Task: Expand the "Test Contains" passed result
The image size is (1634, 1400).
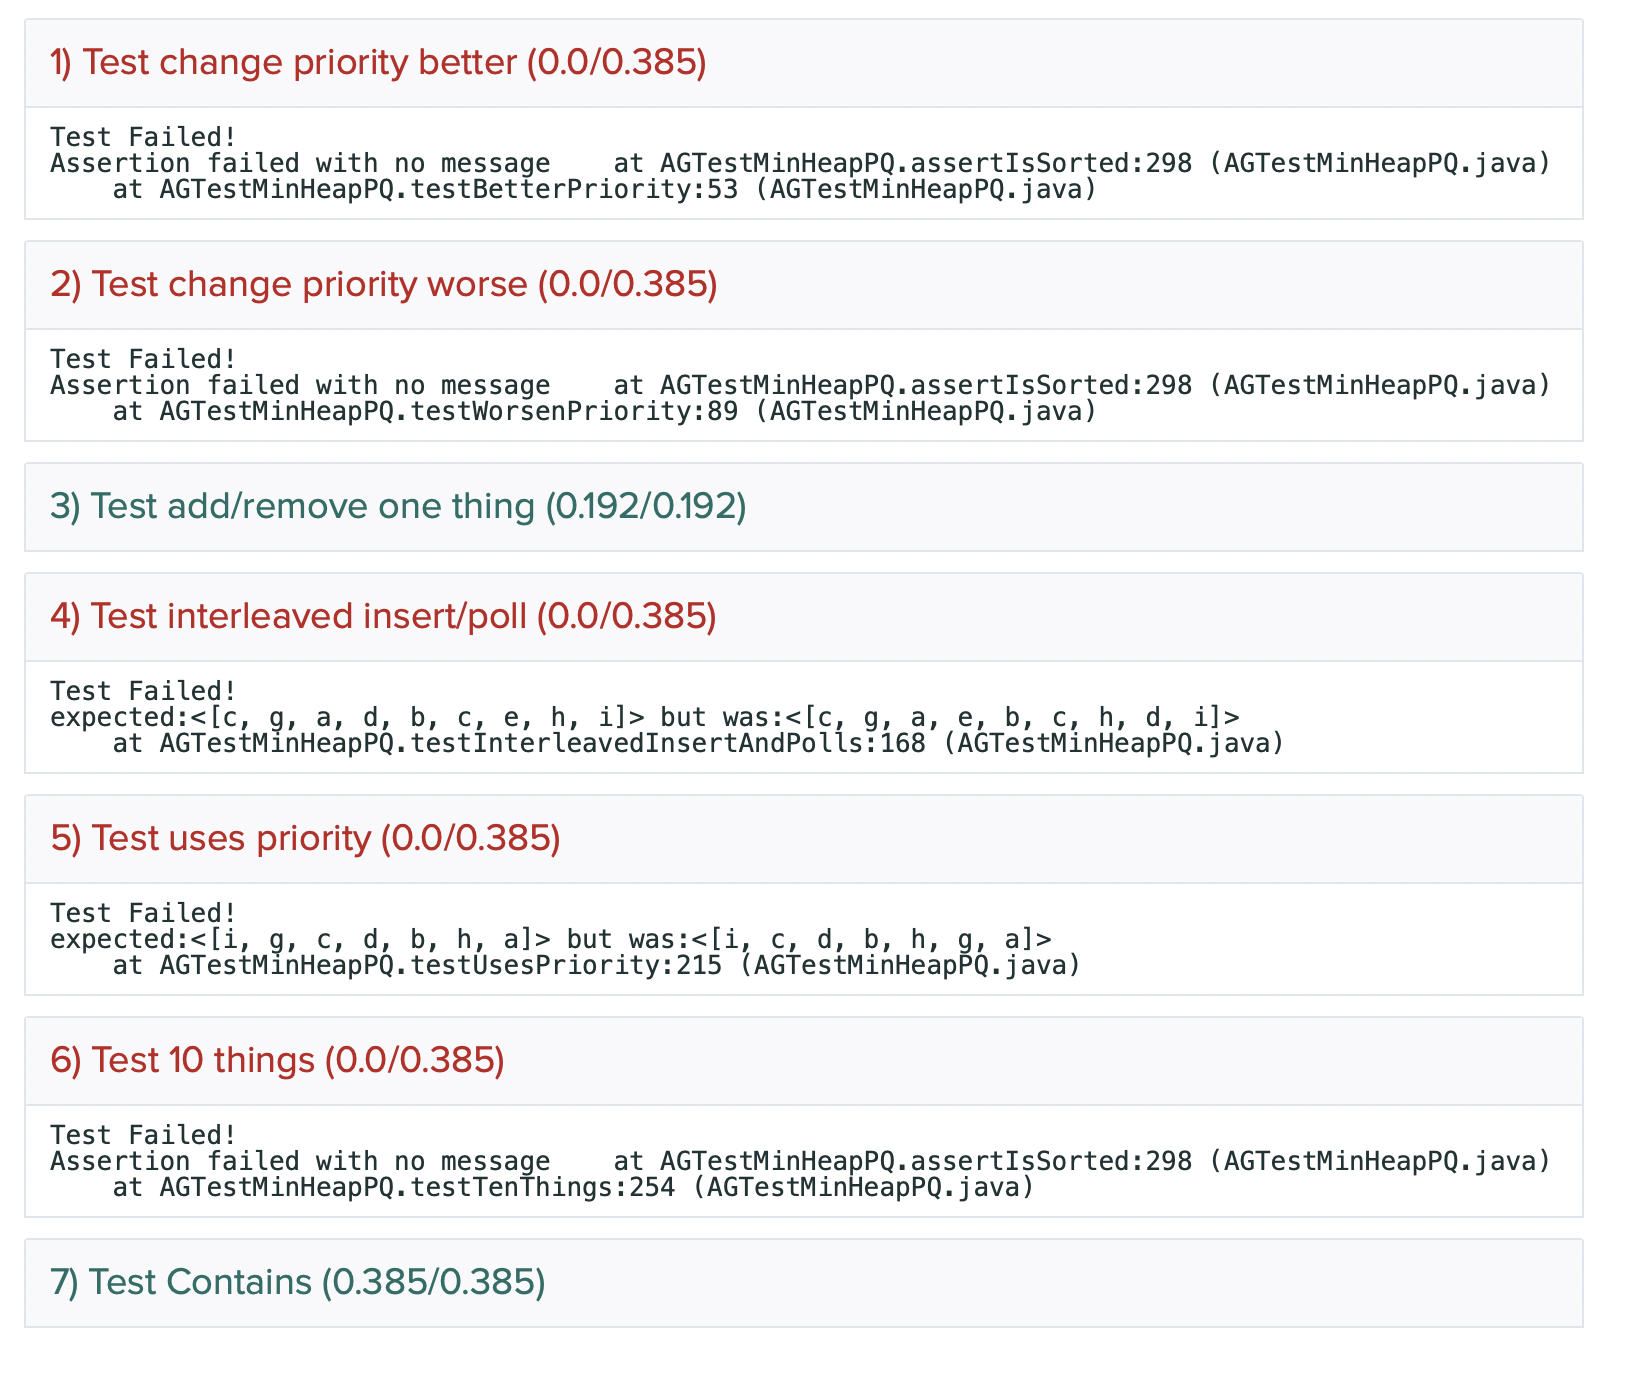Action: pyautogui.click(x=297, y=1283)
